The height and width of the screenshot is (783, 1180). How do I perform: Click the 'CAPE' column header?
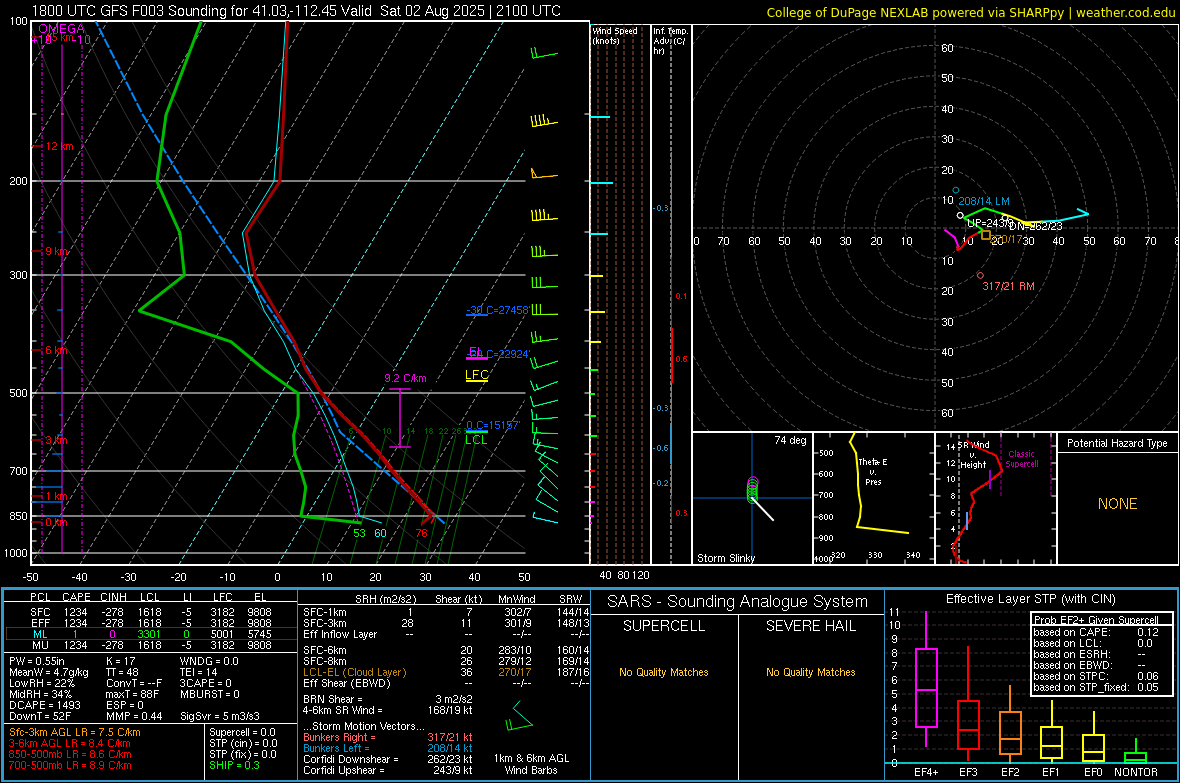click(x=76, y=597)
